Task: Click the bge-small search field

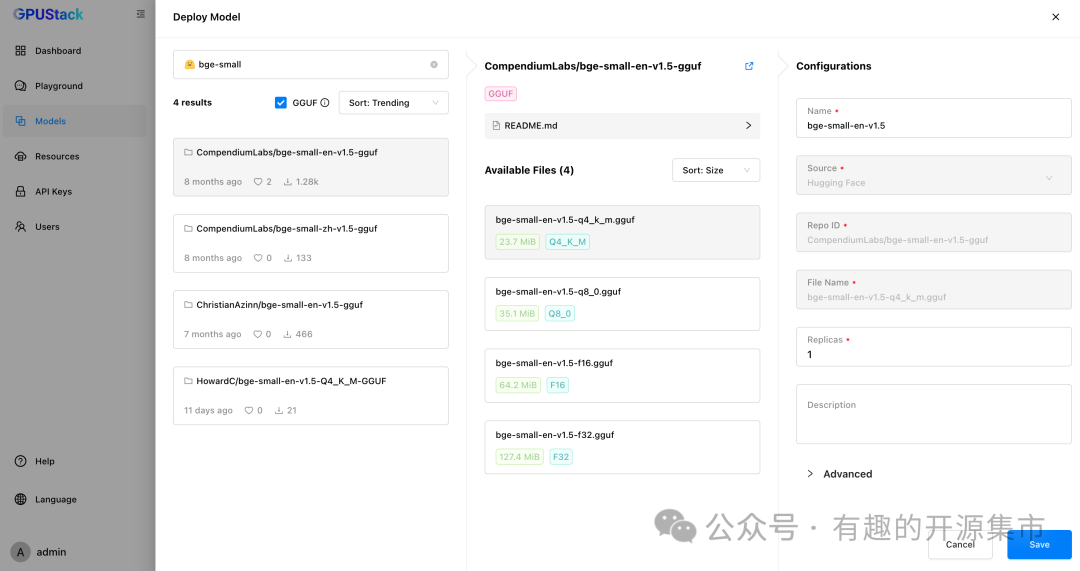Action: coord(311,64)
